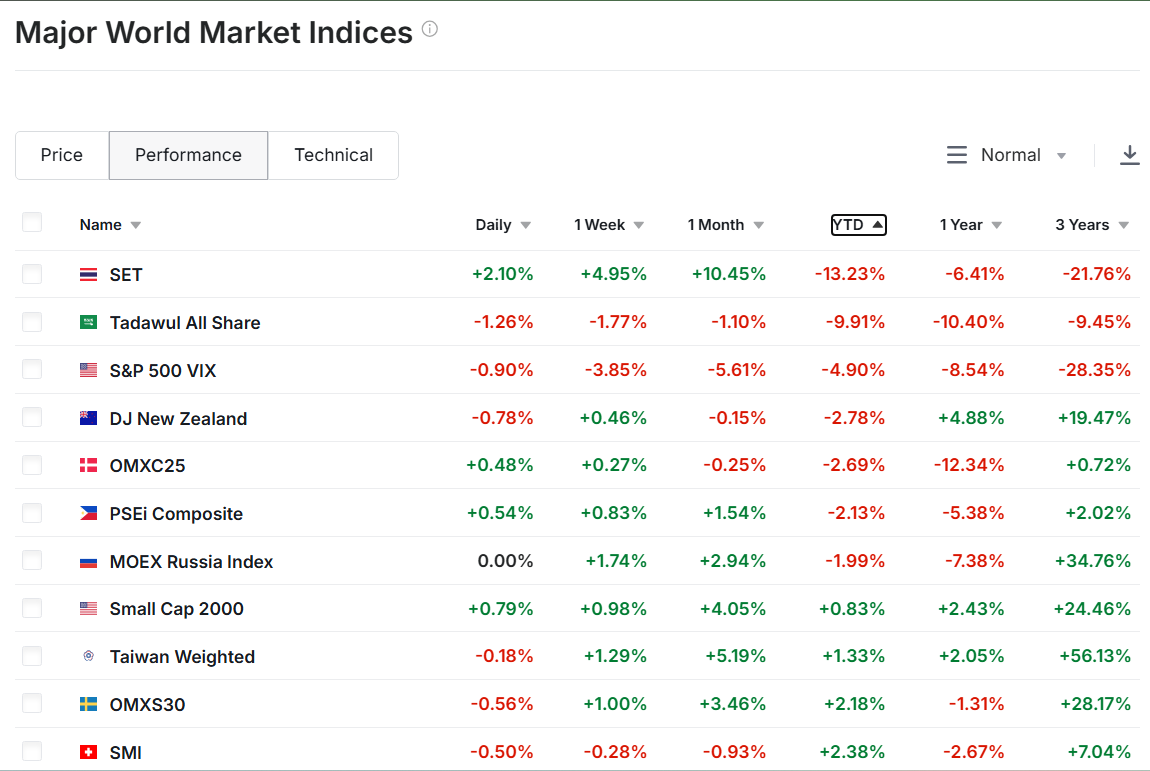Open the S&P 500 VIX link
This screenshot has width=1150, height=771.
(163, 370)
